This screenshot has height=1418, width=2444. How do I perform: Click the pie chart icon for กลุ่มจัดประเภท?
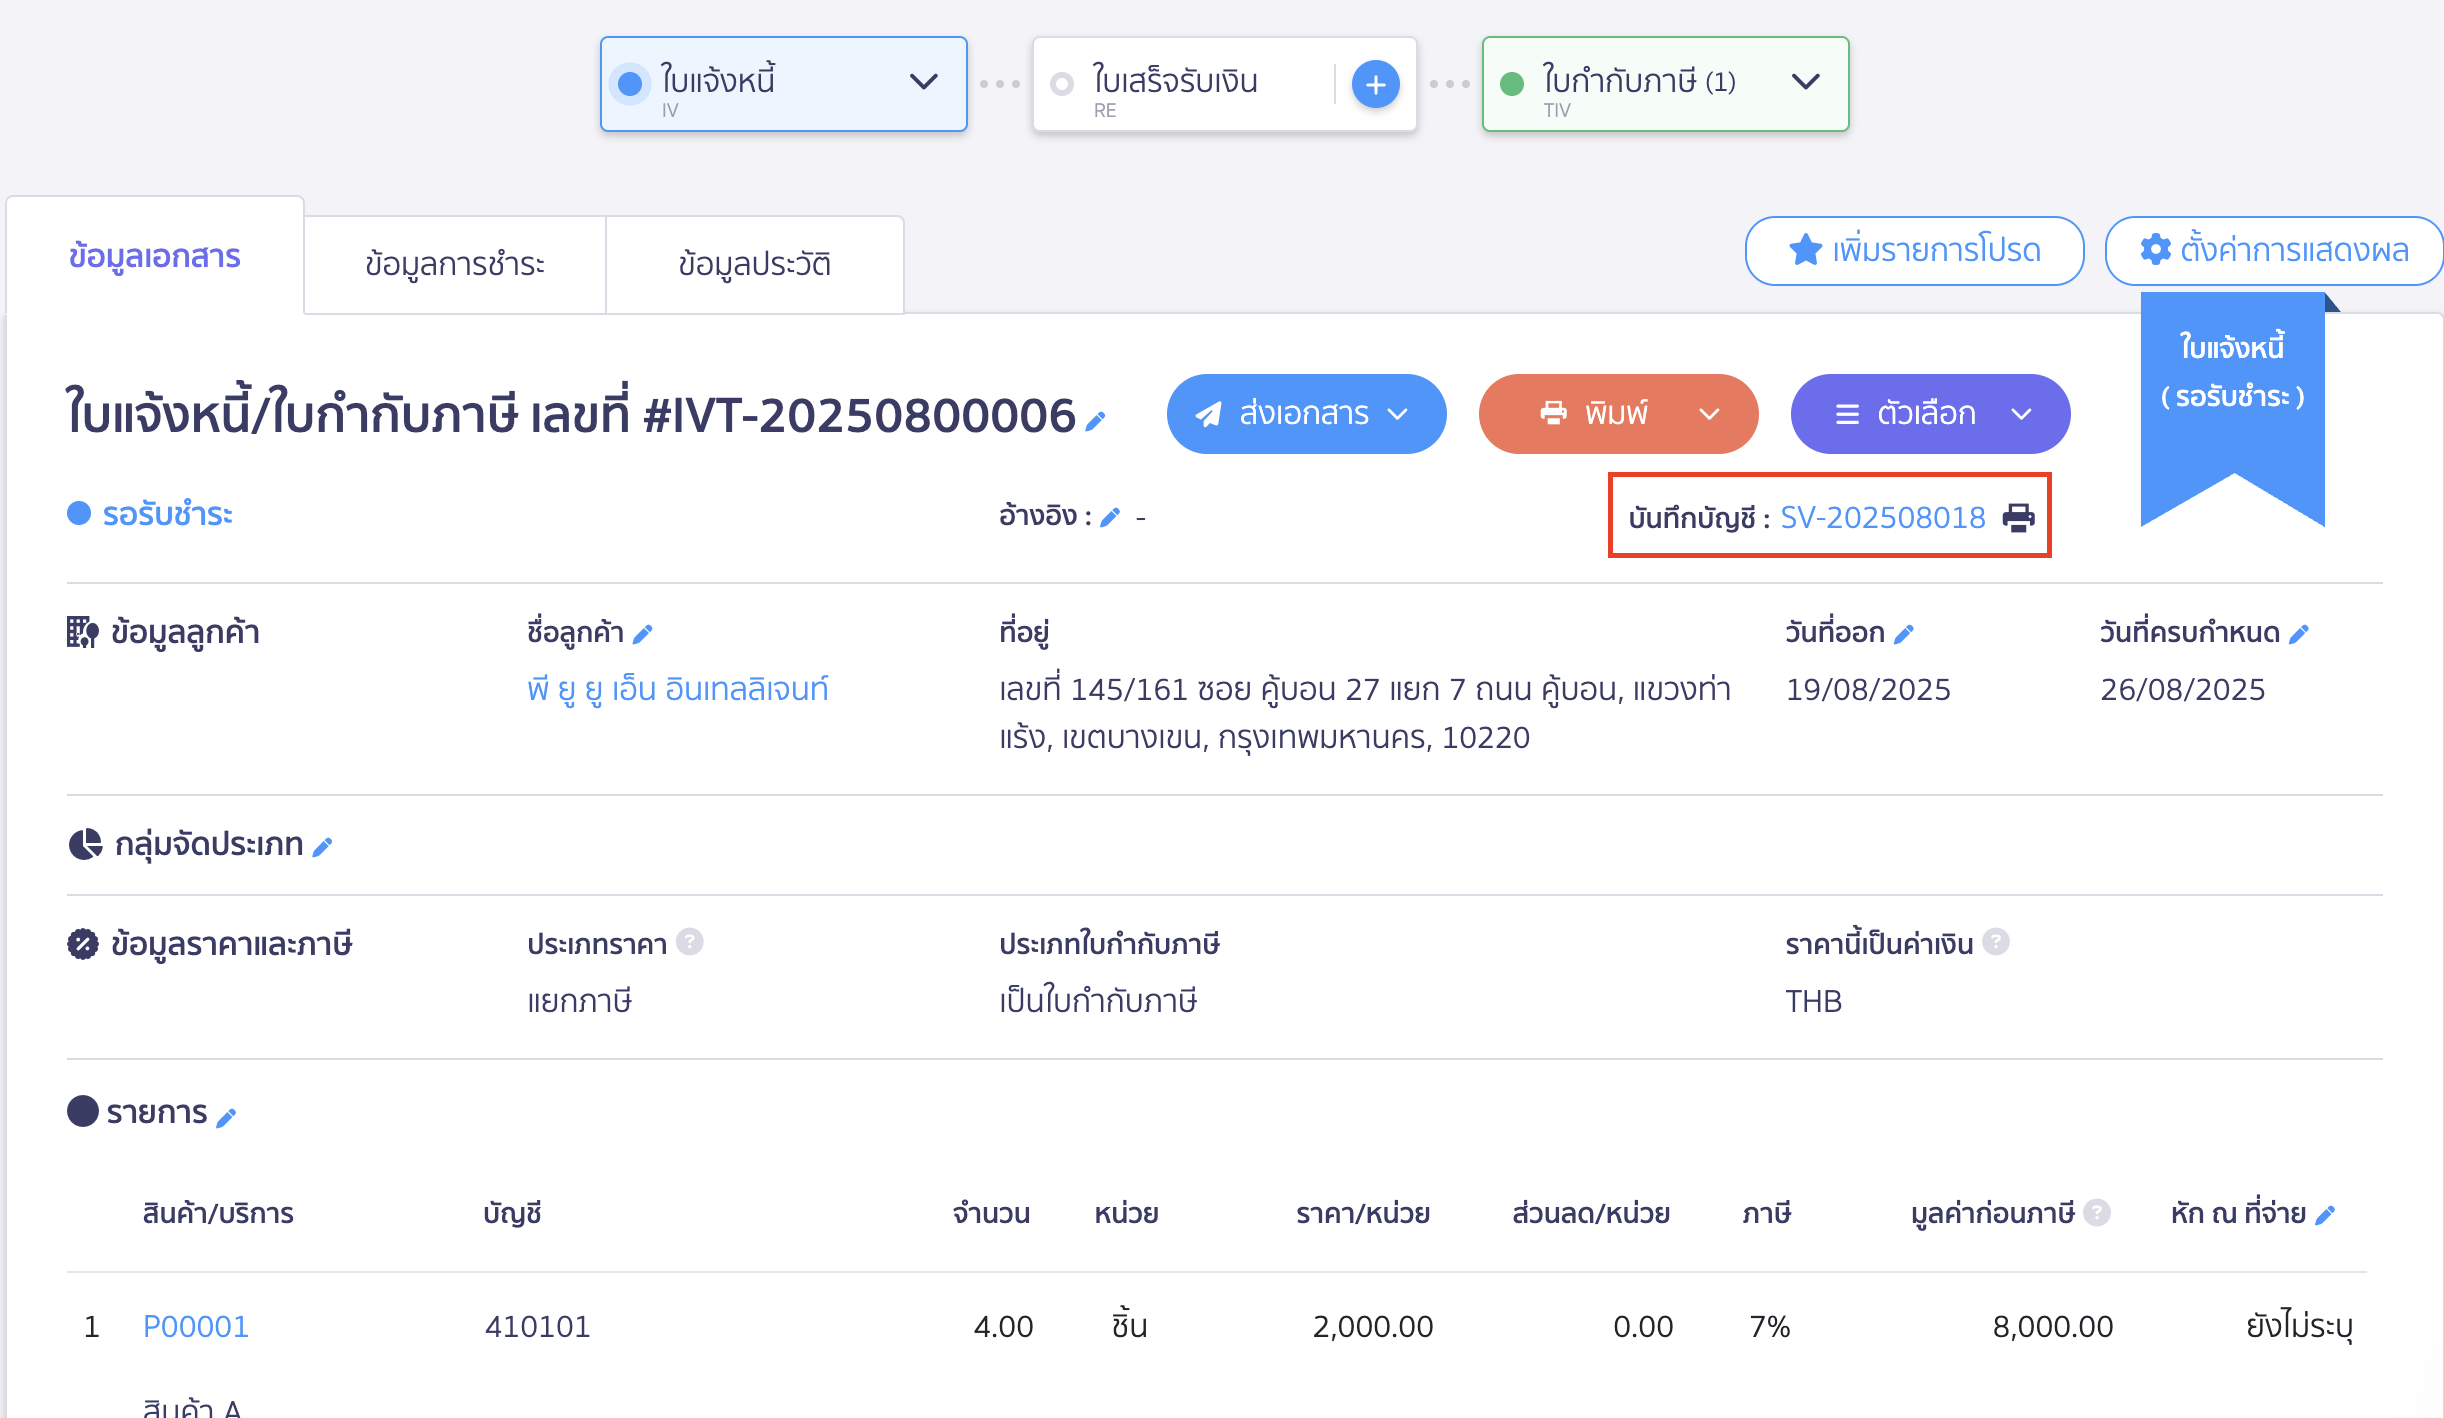point(85,844)
